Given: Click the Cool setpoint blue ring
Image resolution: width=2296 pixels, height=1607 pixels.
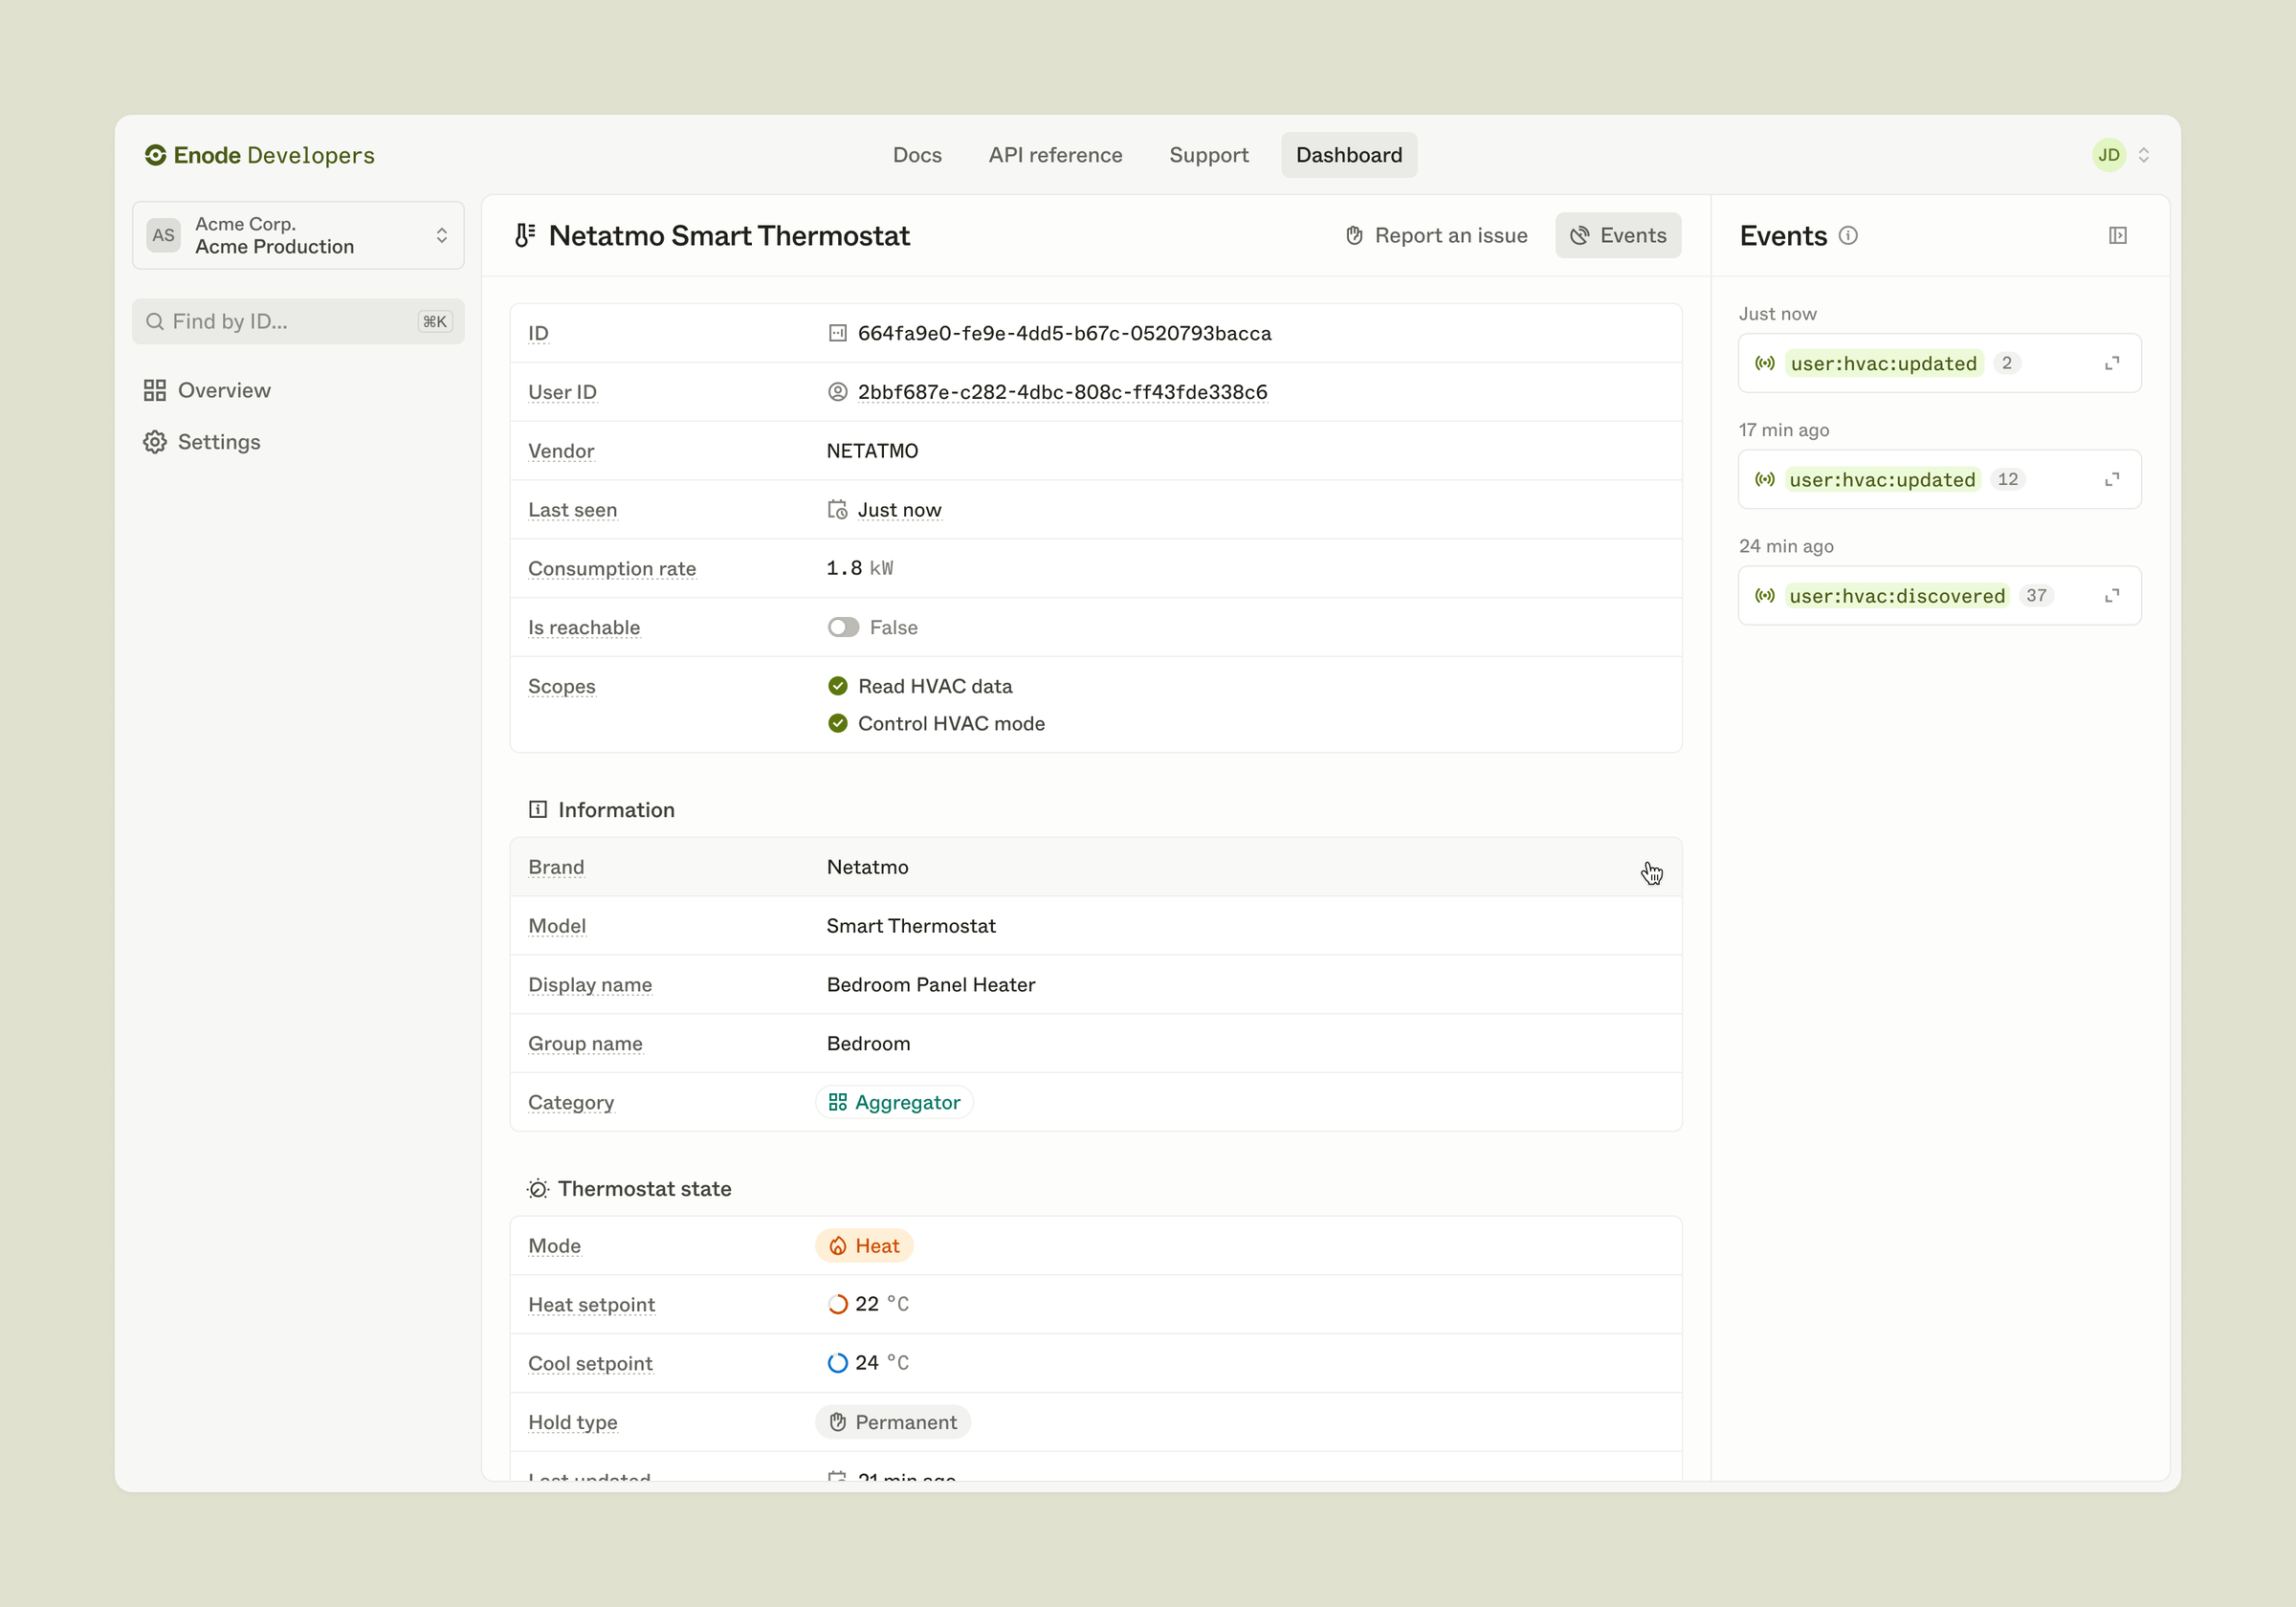Looking at the screenshot, I should coord(837,1363).
